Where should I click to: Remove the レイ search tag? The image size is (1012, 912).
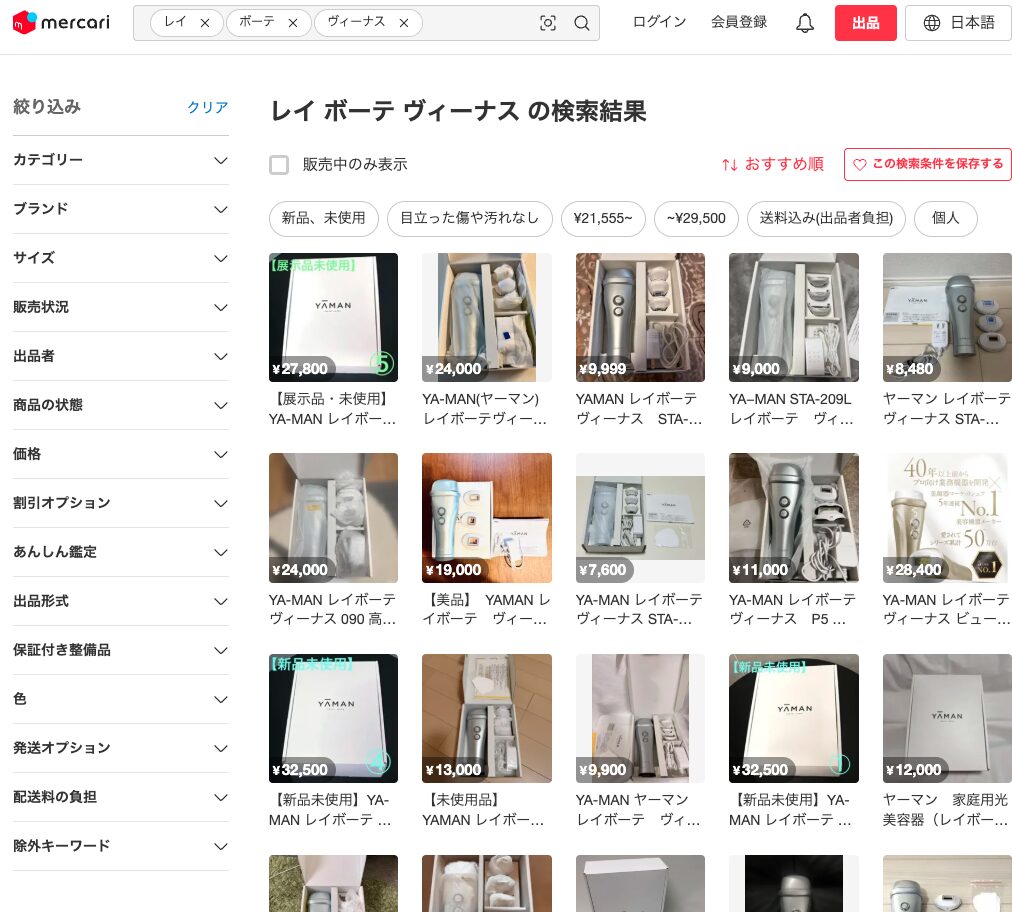point(205,23)
